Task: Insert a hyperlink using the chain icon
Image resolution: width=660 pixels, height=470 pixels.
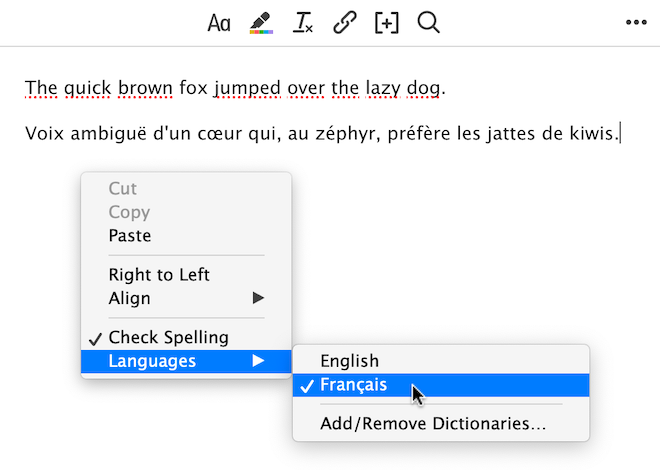Action: click(x=344, y=23)
